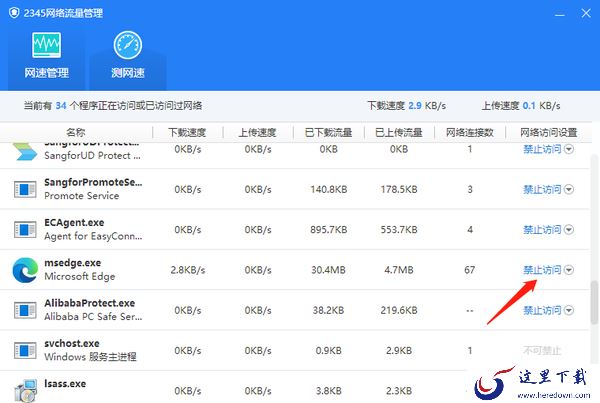Click the lsass.exe installer icon
This screenshot has height=403, width=600.
(26, 391)
